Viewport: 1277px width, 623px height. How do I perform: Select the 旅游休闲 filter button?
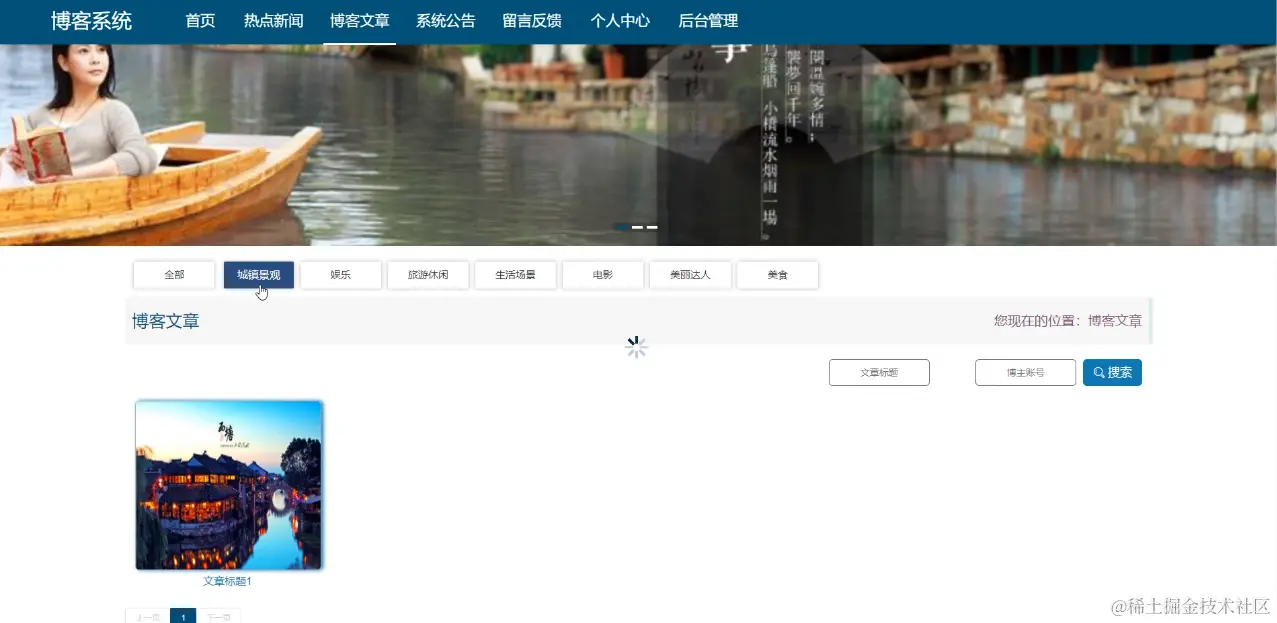pos(428,274)
